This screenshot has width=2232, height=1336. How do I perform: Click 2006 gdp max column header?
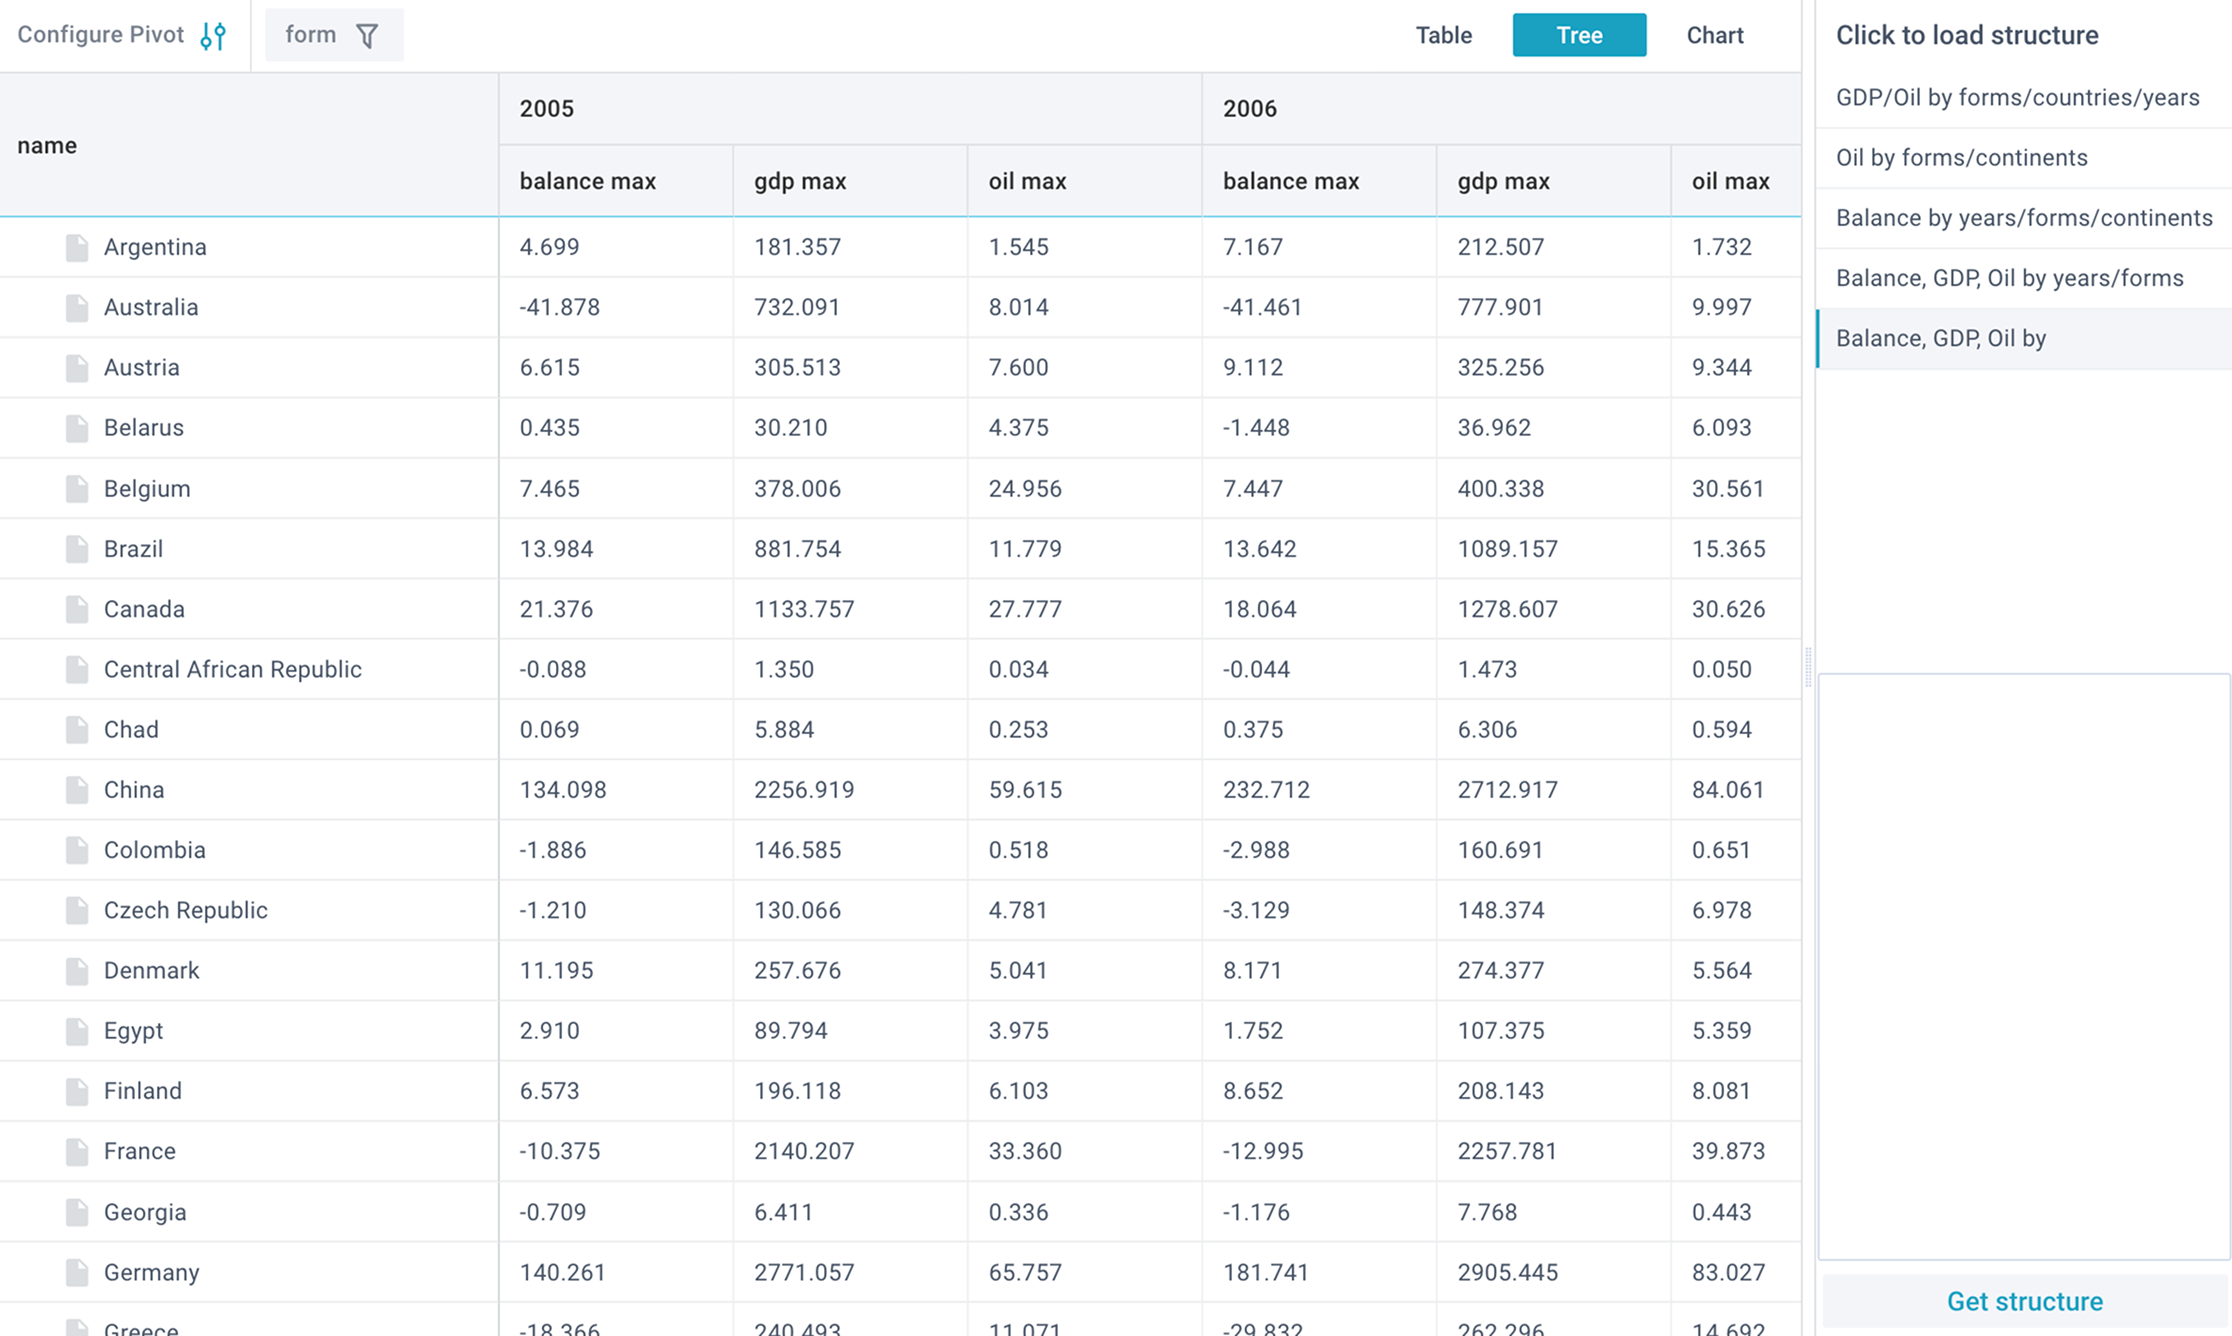1554,181
